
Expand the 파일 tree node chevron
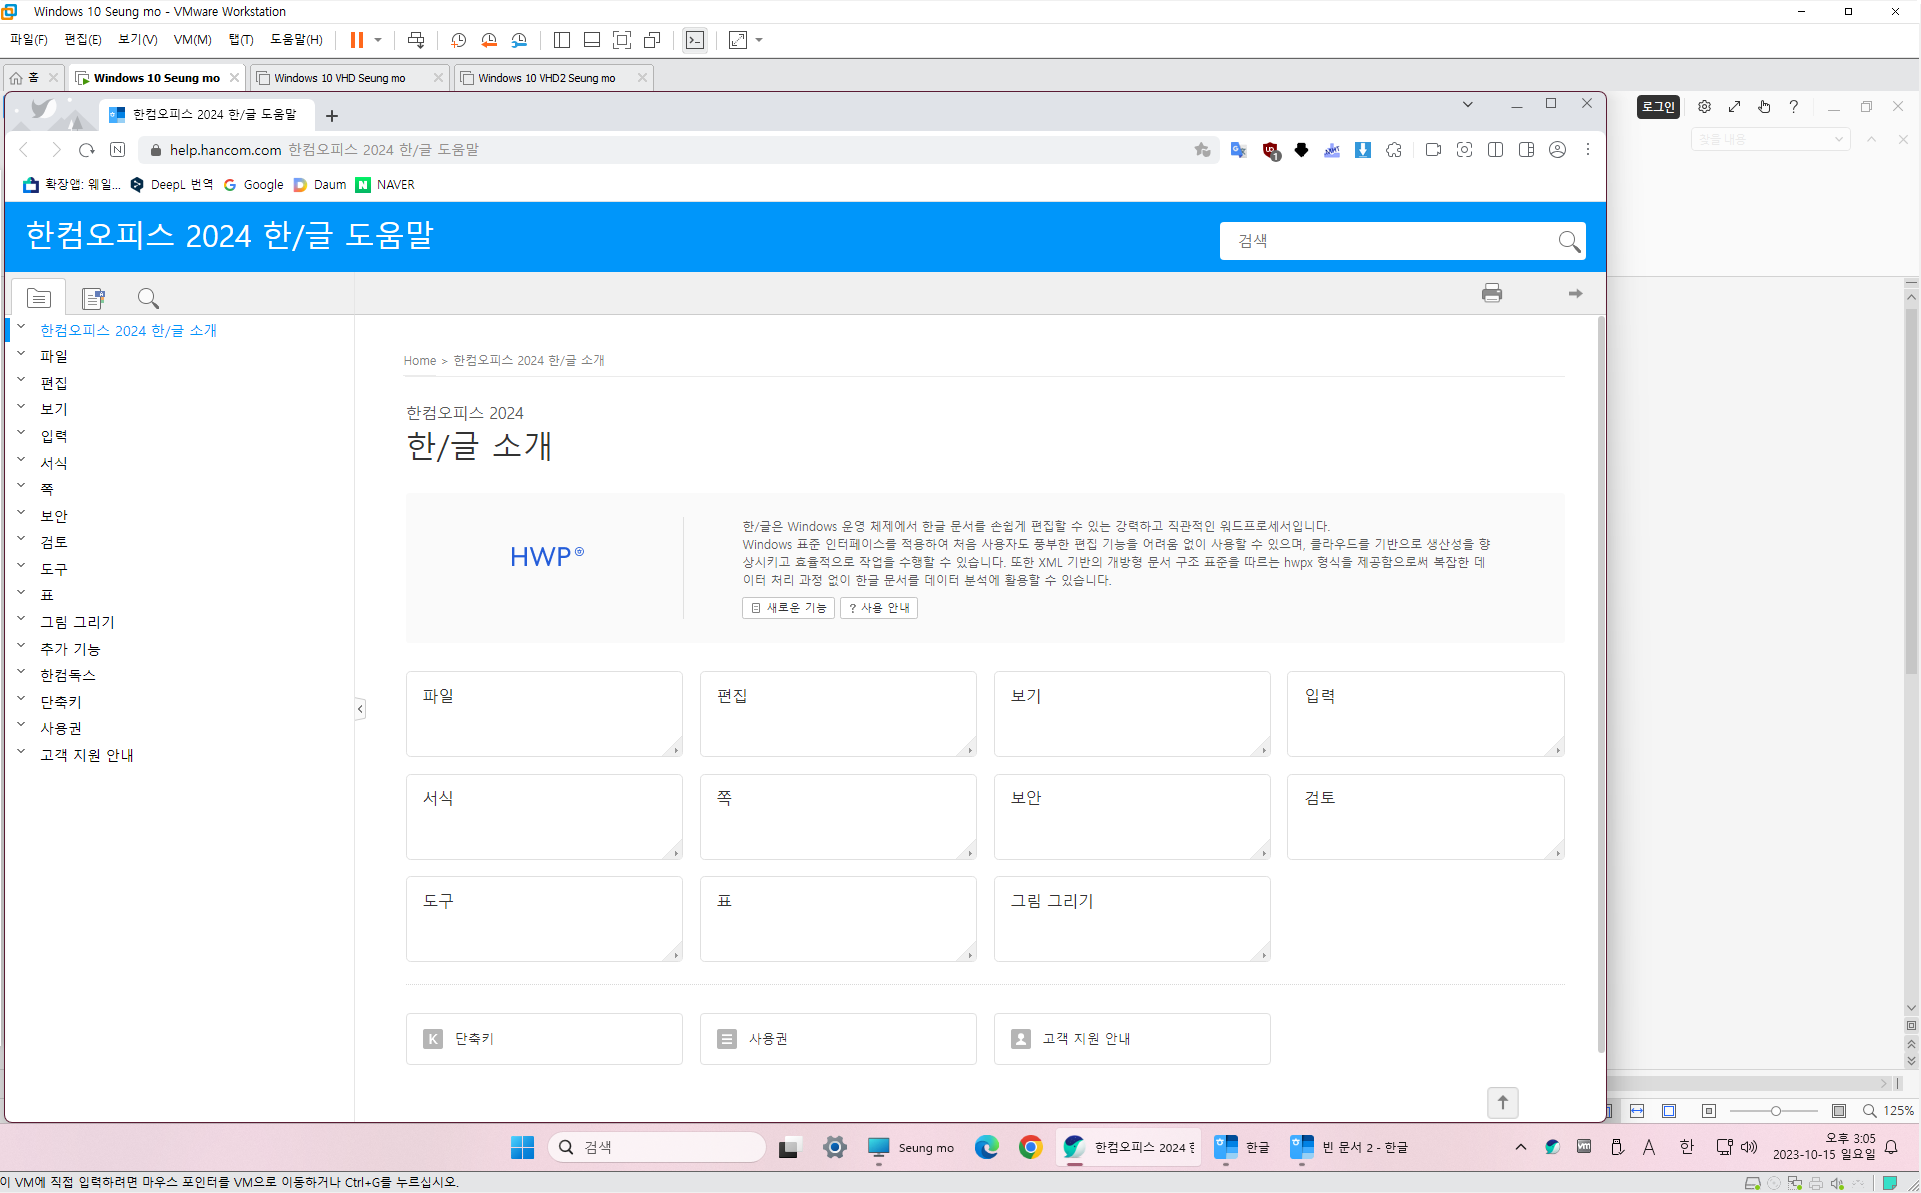click(x=21, y=353)
